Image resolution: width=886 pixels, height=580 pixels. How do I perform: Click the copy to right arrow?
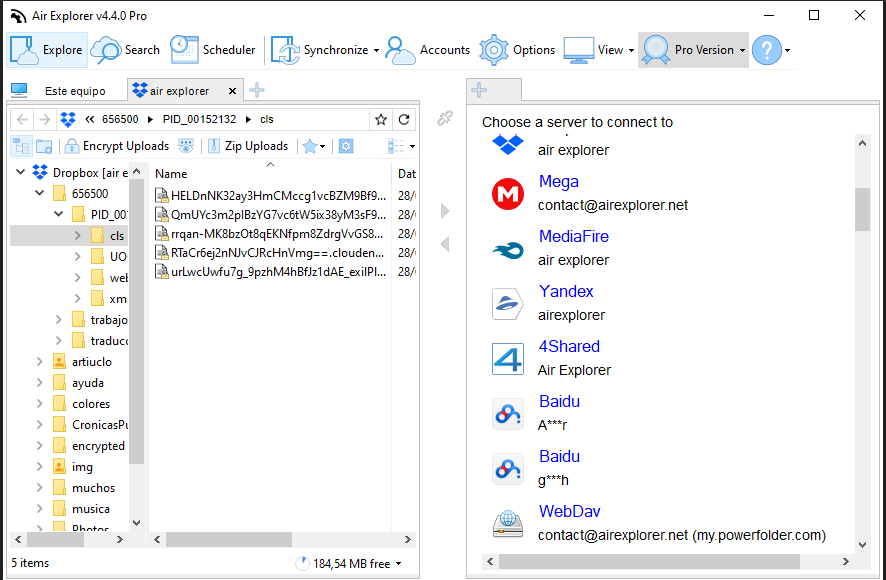tap(445, 211)
